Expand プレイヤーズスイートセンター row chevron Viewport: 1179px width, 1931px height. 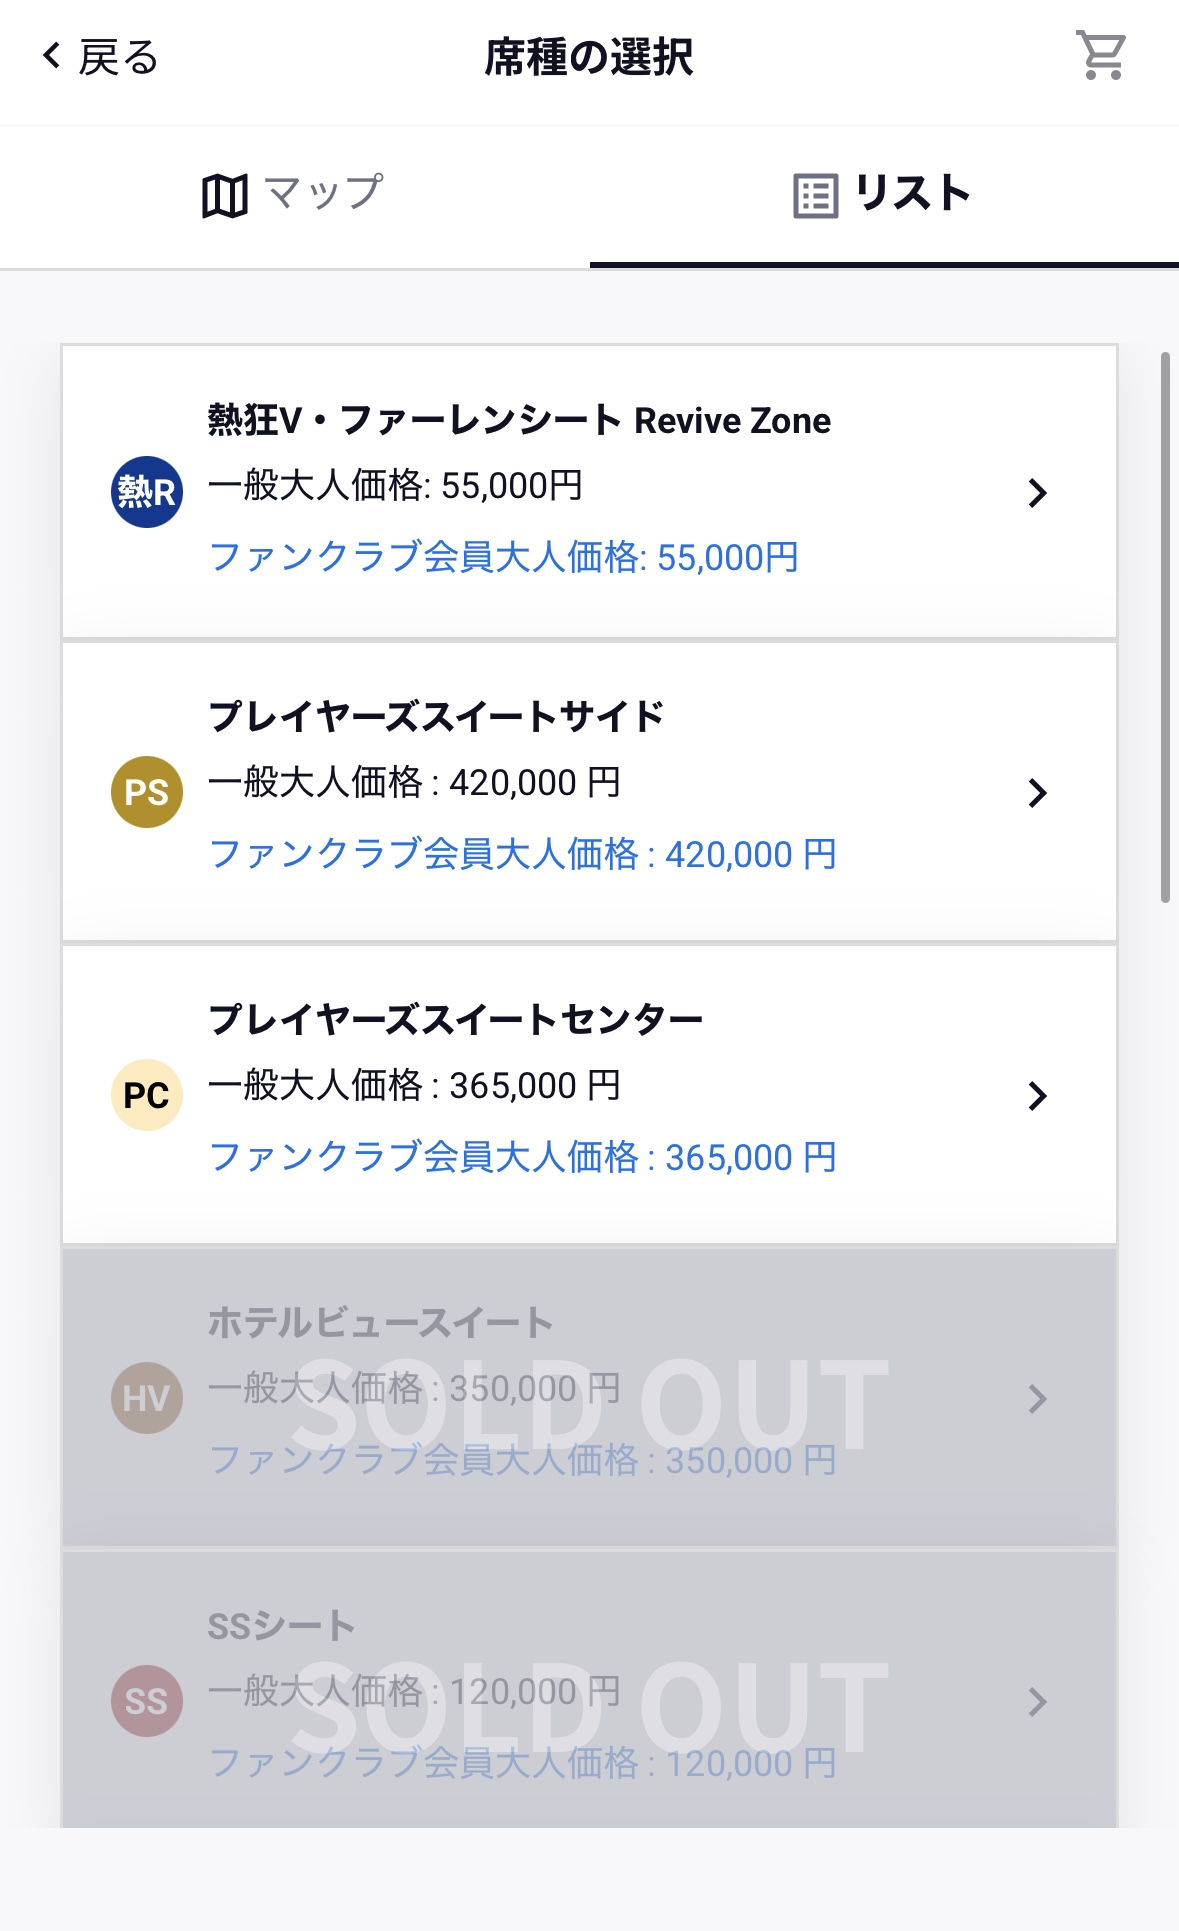1037,1096
